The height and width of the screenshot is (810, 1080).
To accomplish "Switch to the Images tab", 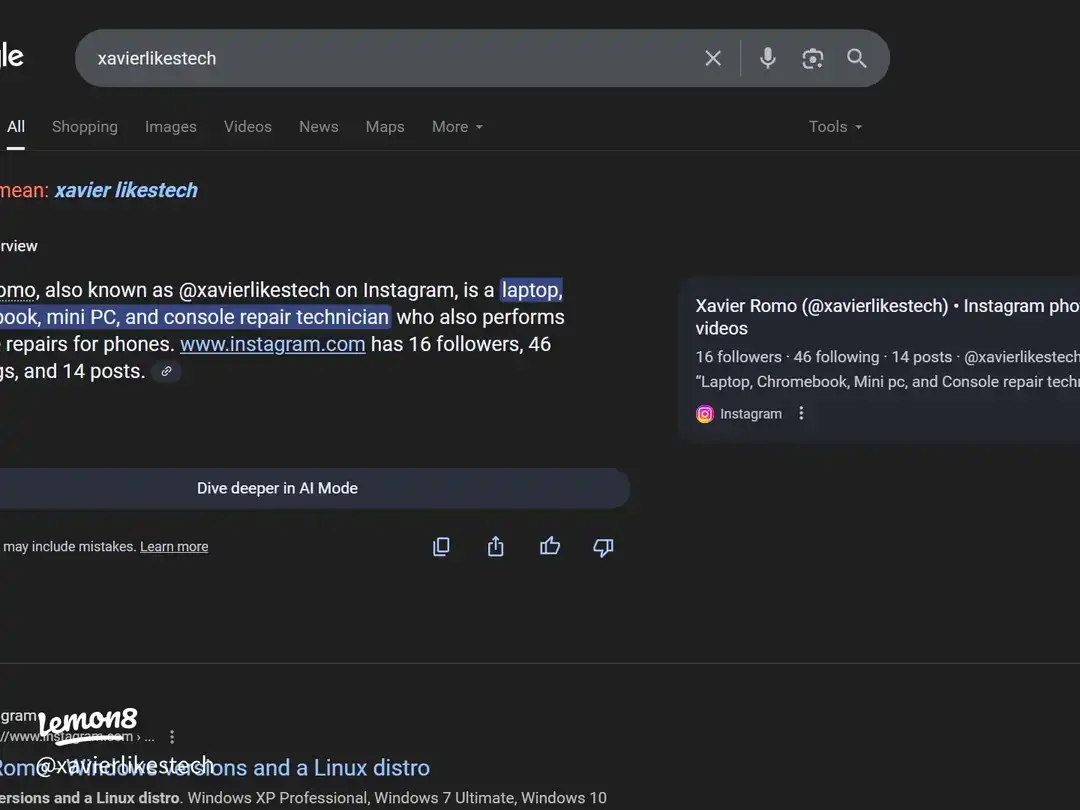I will [x=170, y=127].
